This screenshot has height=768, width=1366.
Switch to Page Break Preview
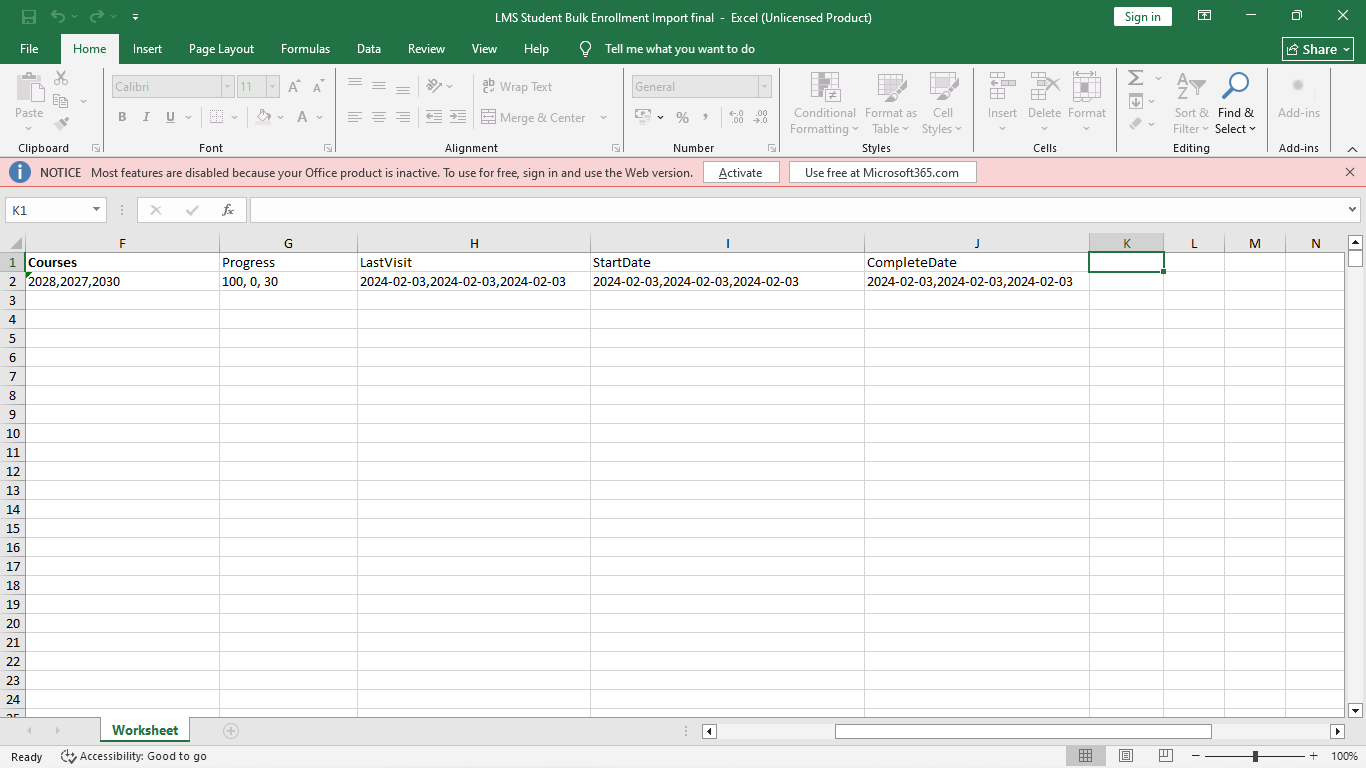pos(1165,756)
